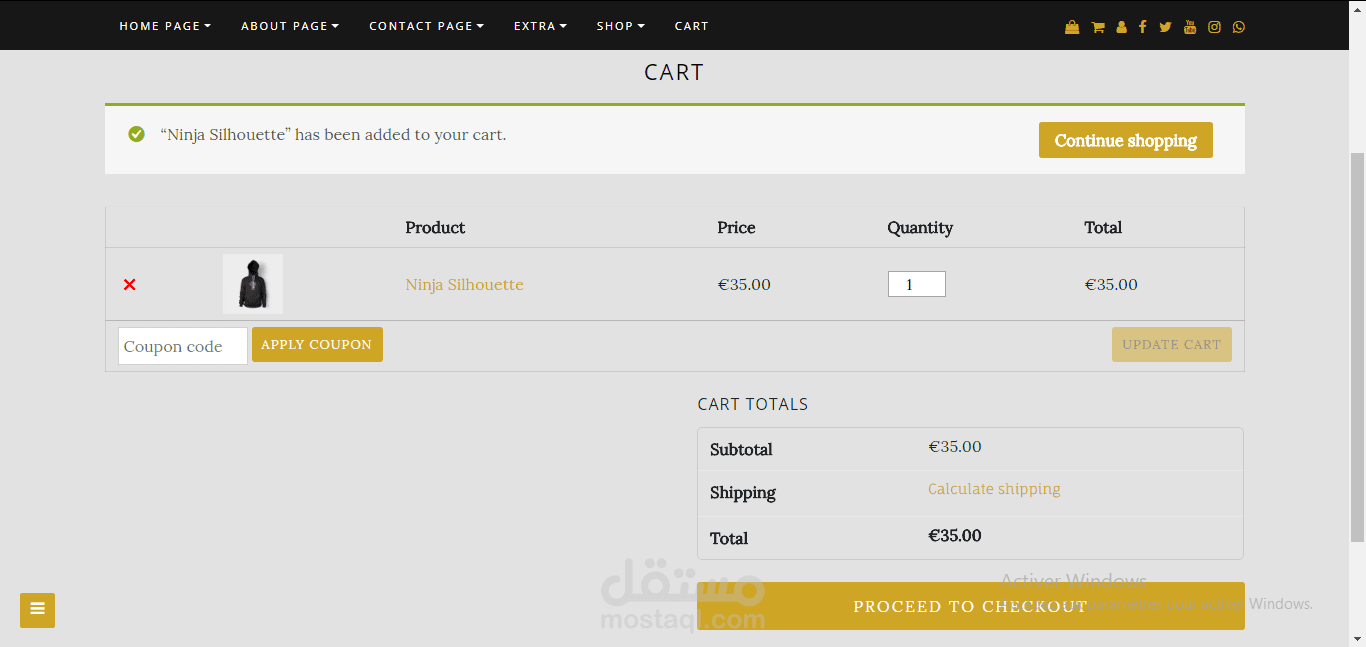Click the WhatsApp icon
Viewport: 1366px width, 647px height.
click(x=1239, y=27)
